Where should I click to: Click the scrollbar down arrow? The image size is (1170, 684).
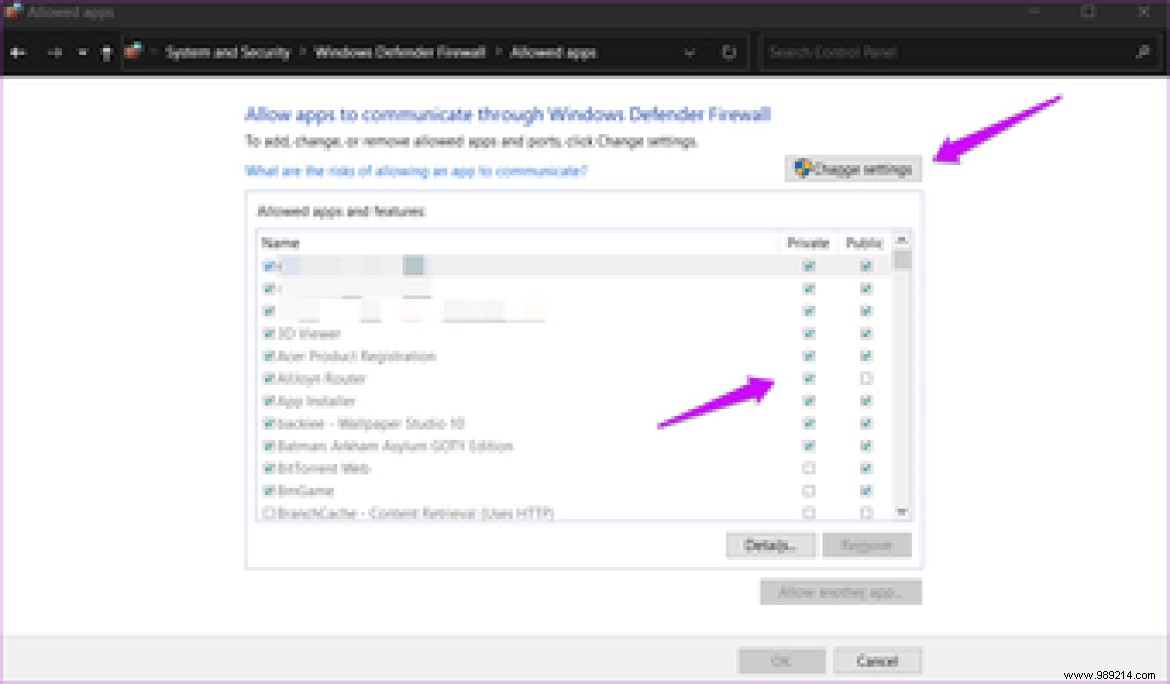pyautogui.click(x=901, y=513)
